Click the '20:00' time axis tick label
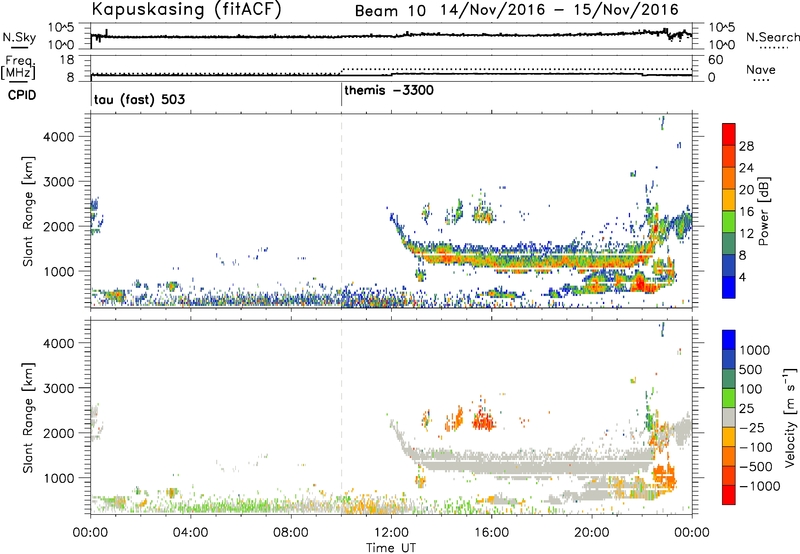This screenshot has width=800, height=554. 591,532
